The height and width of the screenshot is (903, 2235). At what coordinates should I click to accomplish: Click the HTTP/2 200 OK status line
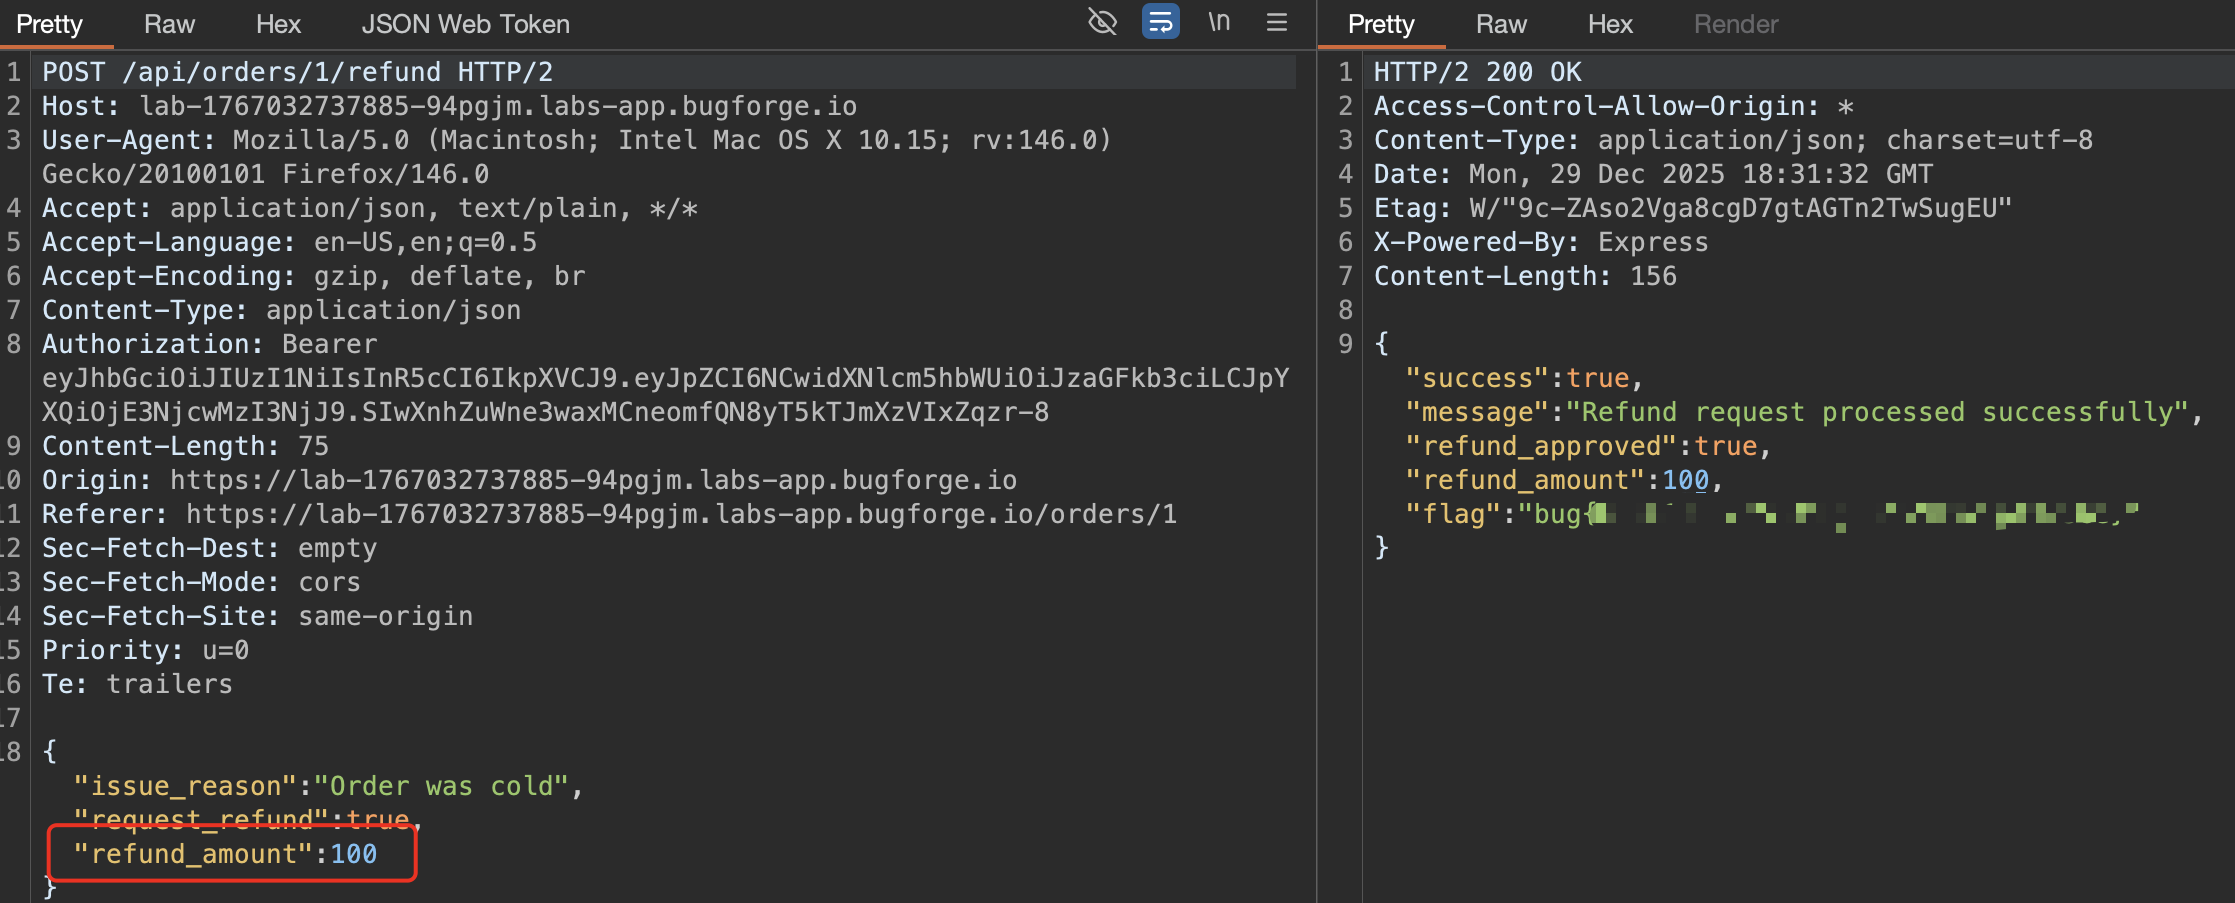coord(1477,72)
